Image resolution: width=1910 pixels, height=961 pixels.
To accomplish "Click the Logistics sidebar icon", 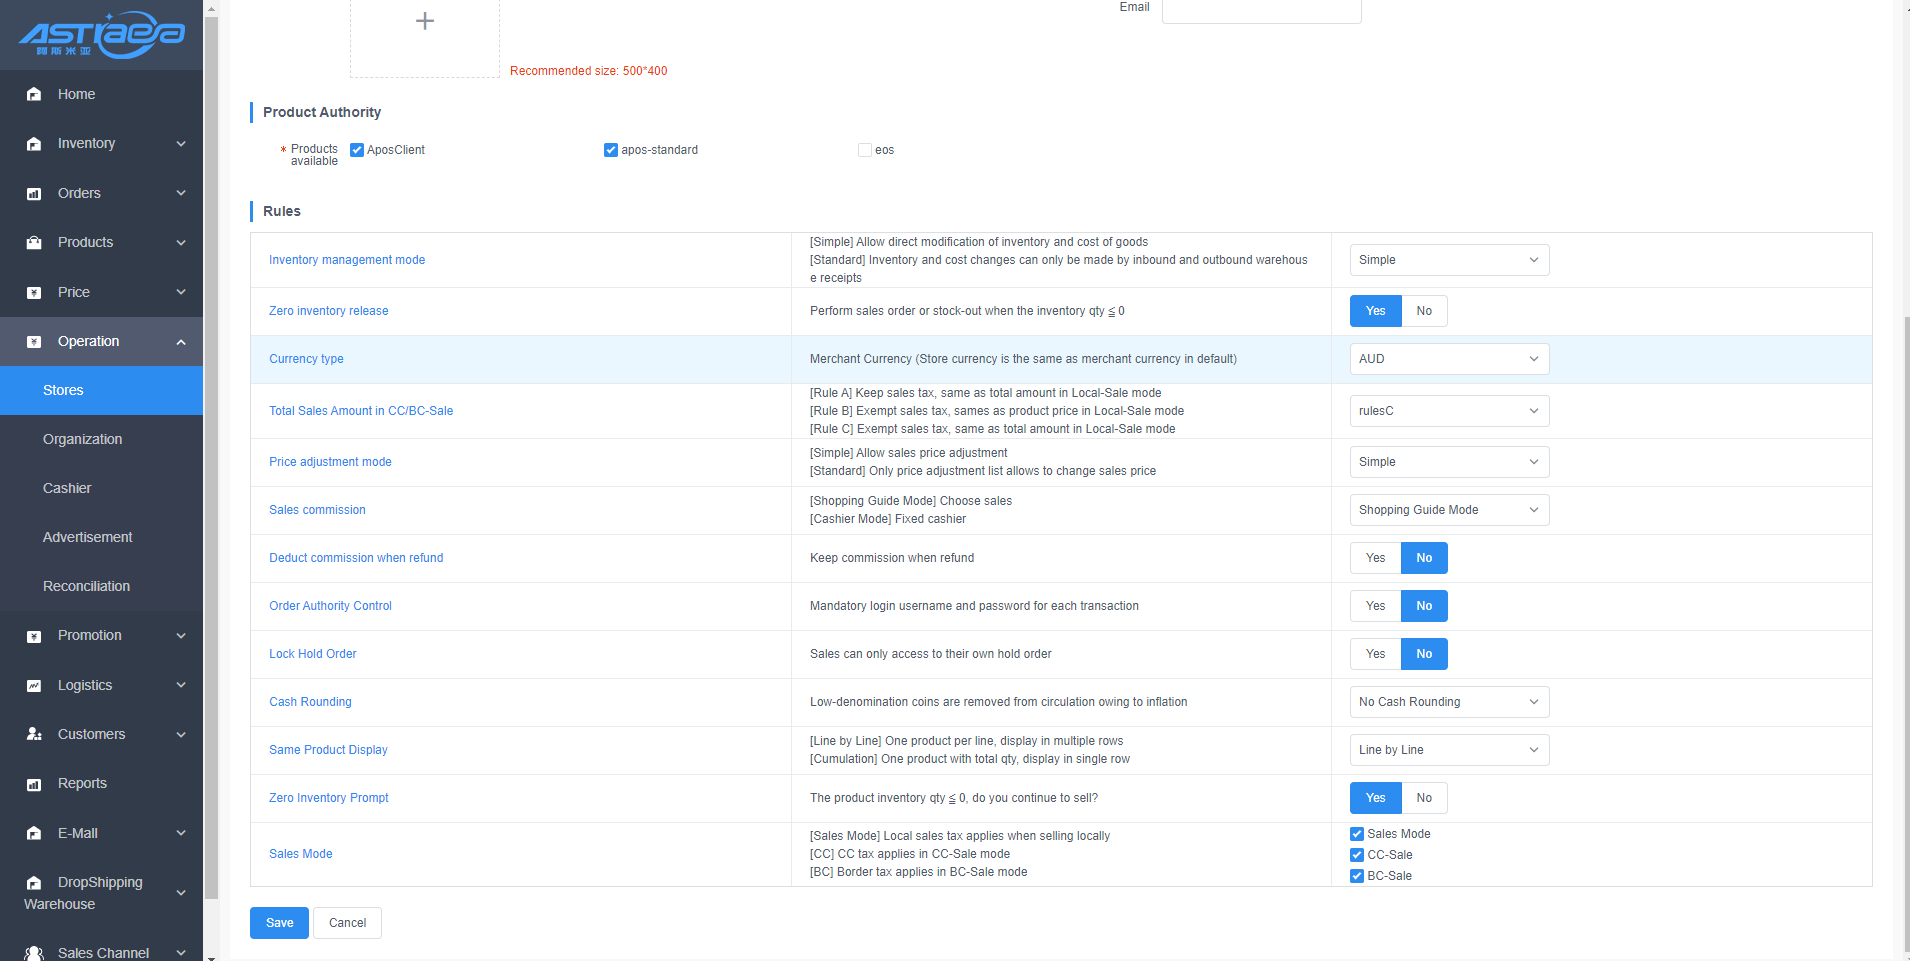I will click(x=34, y=686).
